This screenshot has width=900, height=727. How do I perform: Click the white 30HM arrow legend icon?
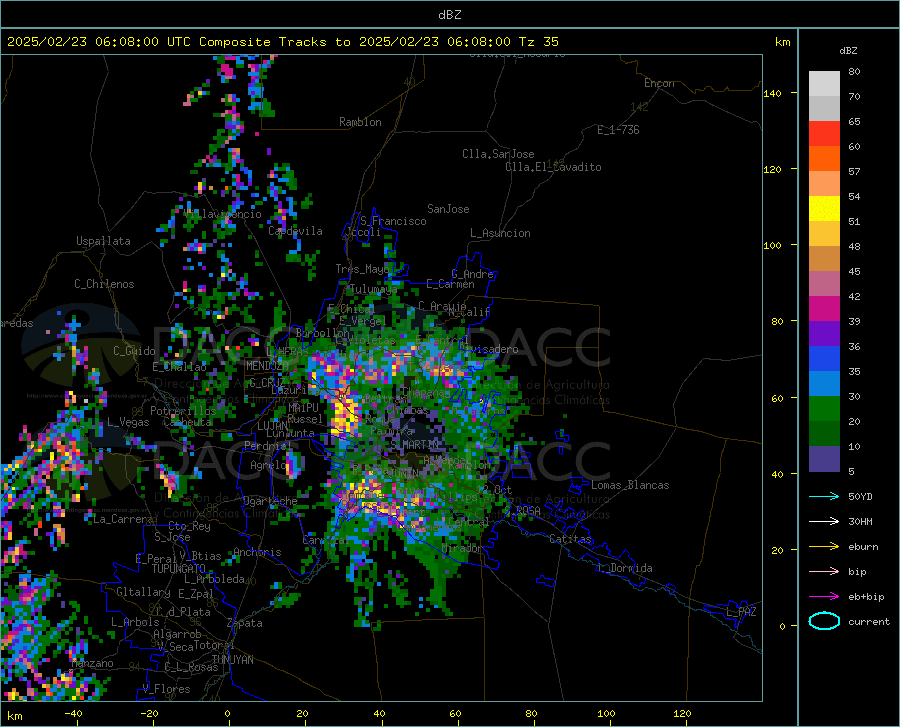824,521
